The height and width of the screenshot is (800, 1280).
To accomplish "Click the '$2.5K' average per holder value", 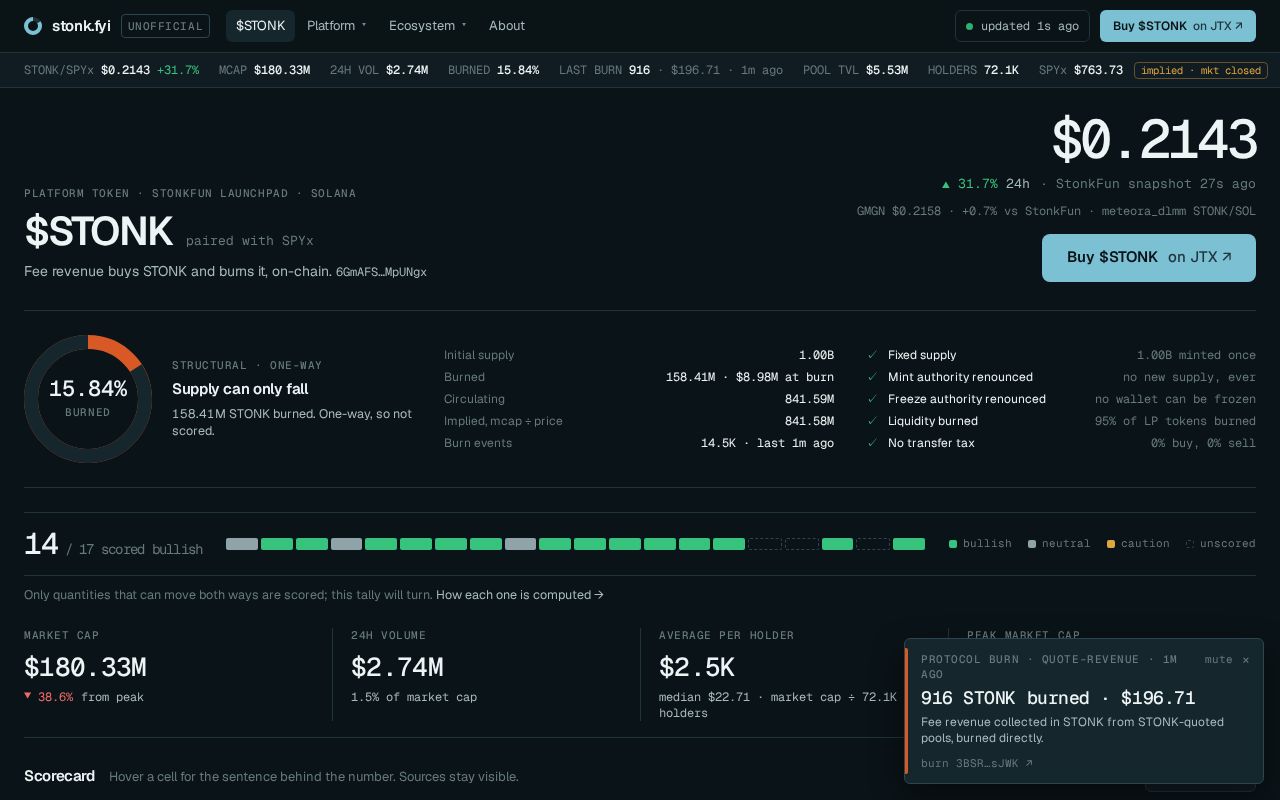I will 697,667.
